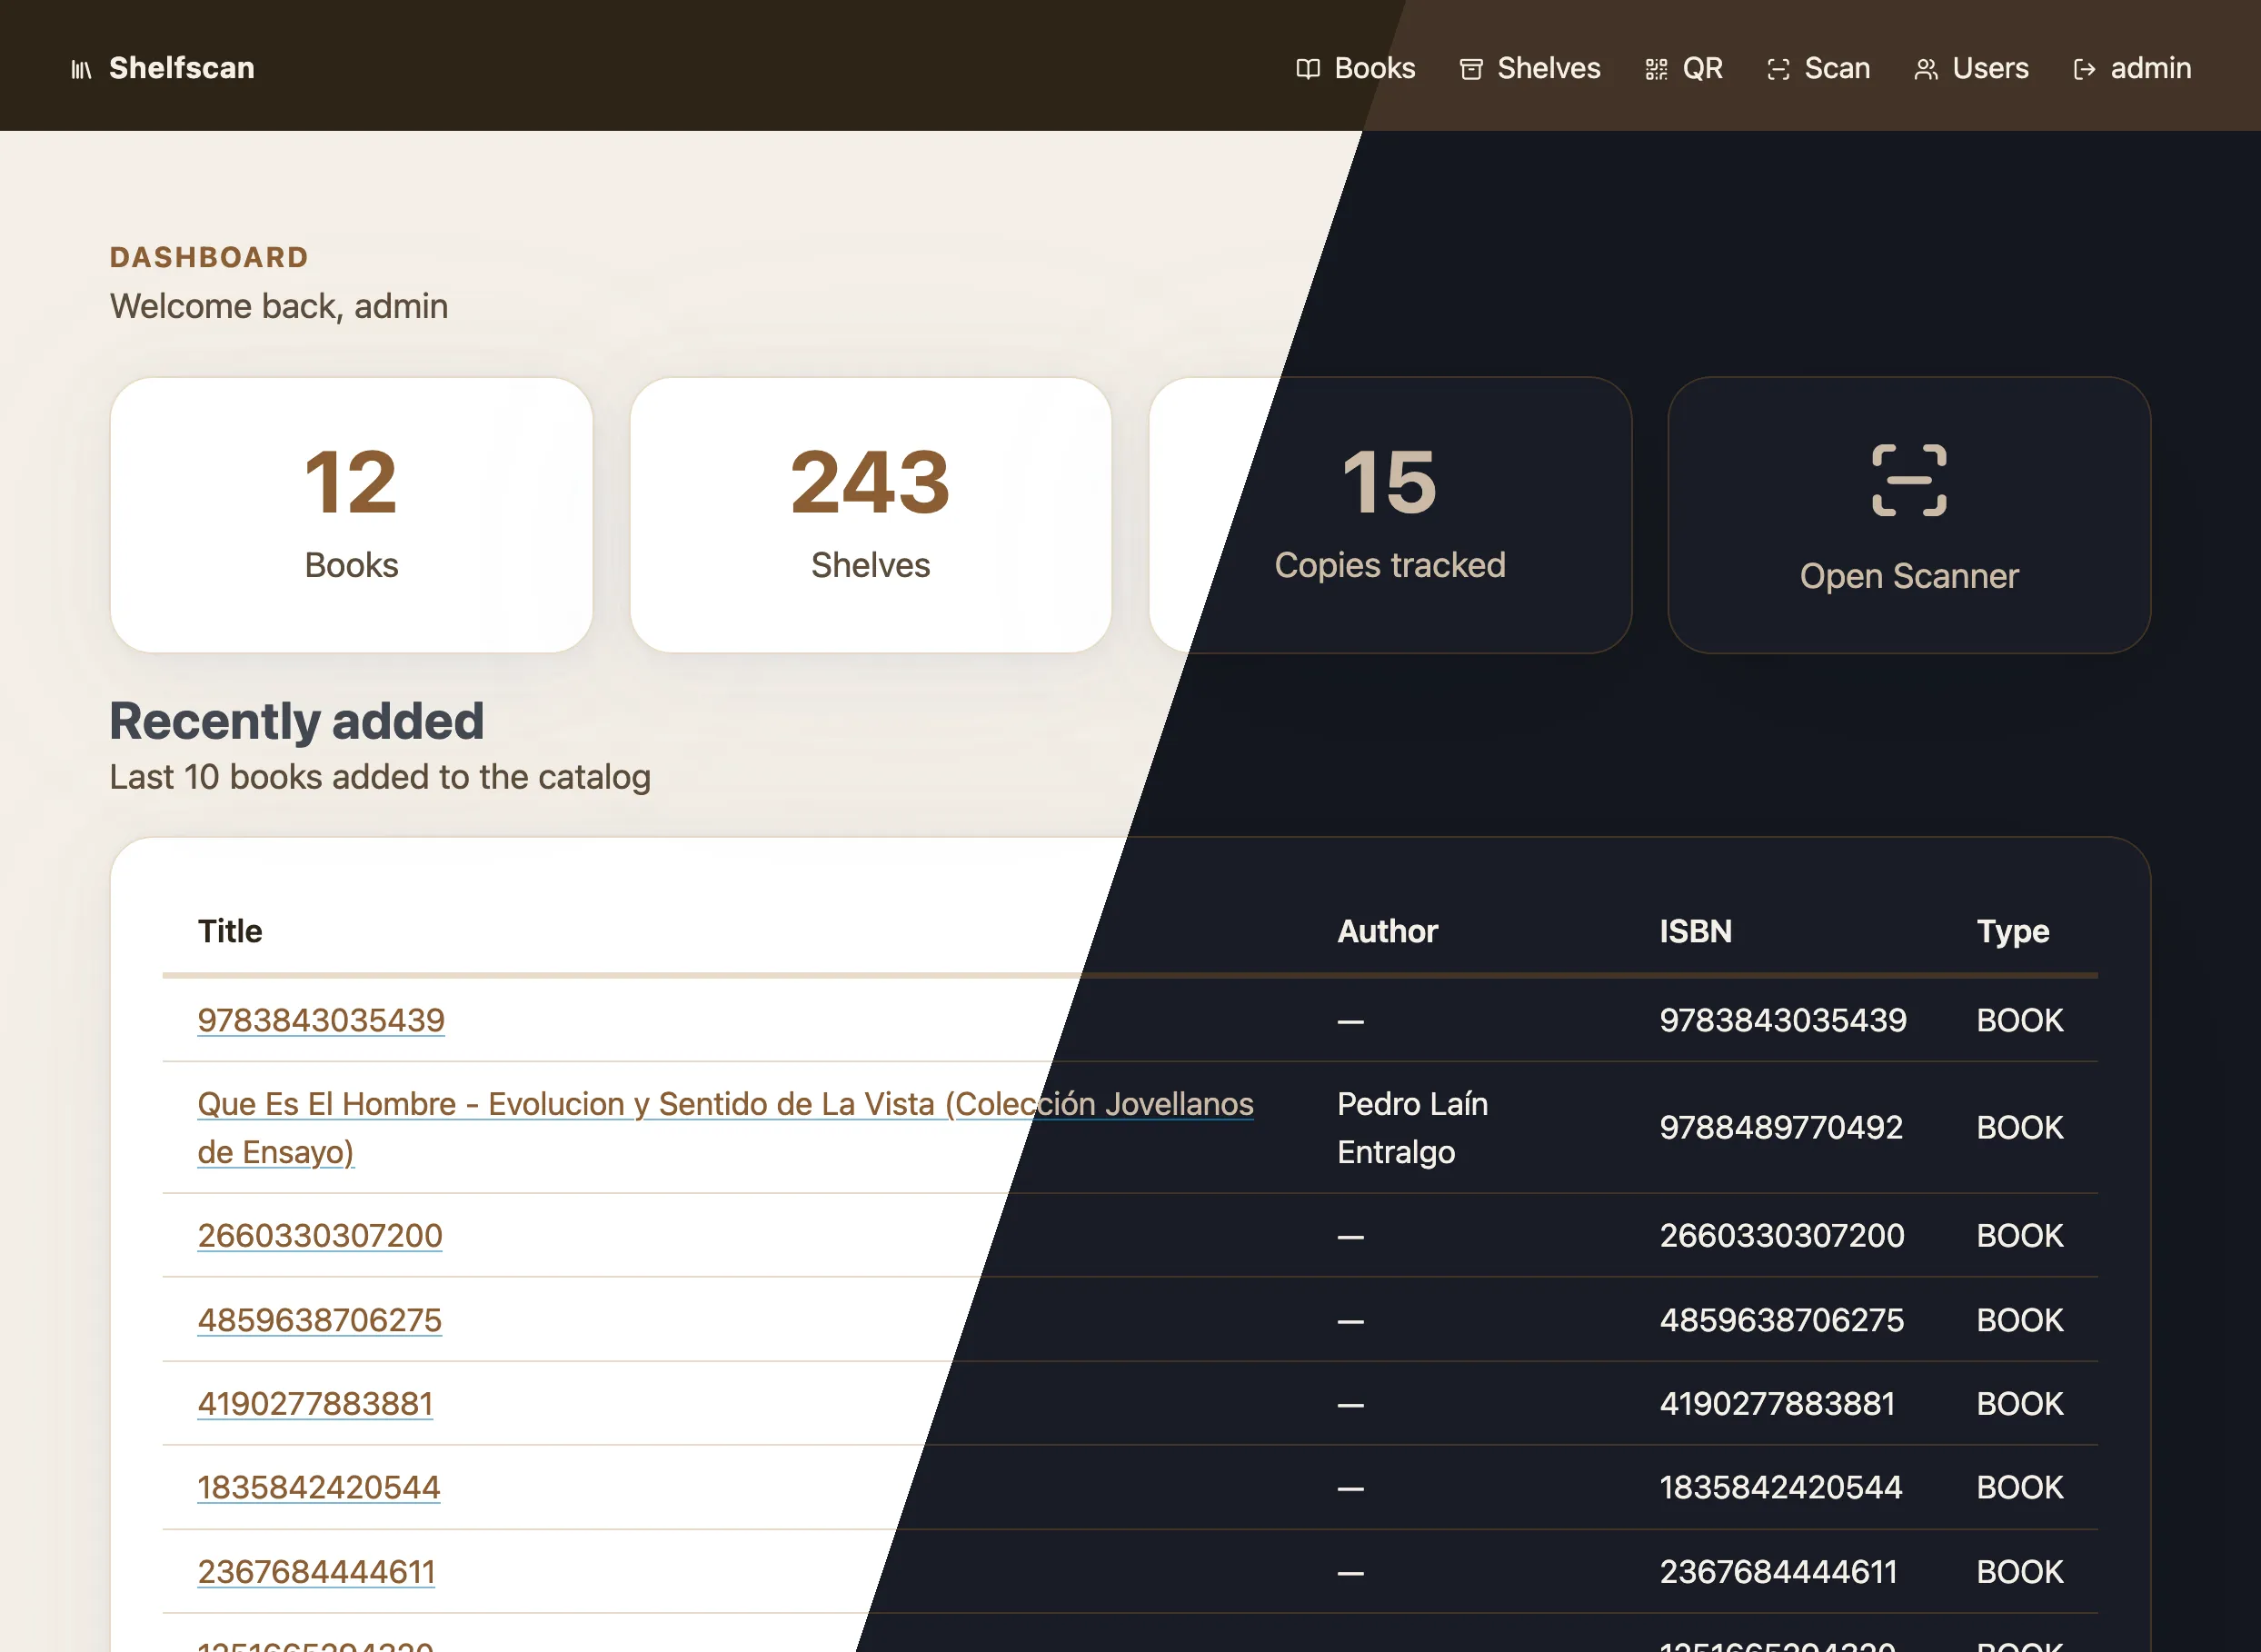
Task: Click BOOK type in 9788489770492 row
Action: tap(2020, 1127)
